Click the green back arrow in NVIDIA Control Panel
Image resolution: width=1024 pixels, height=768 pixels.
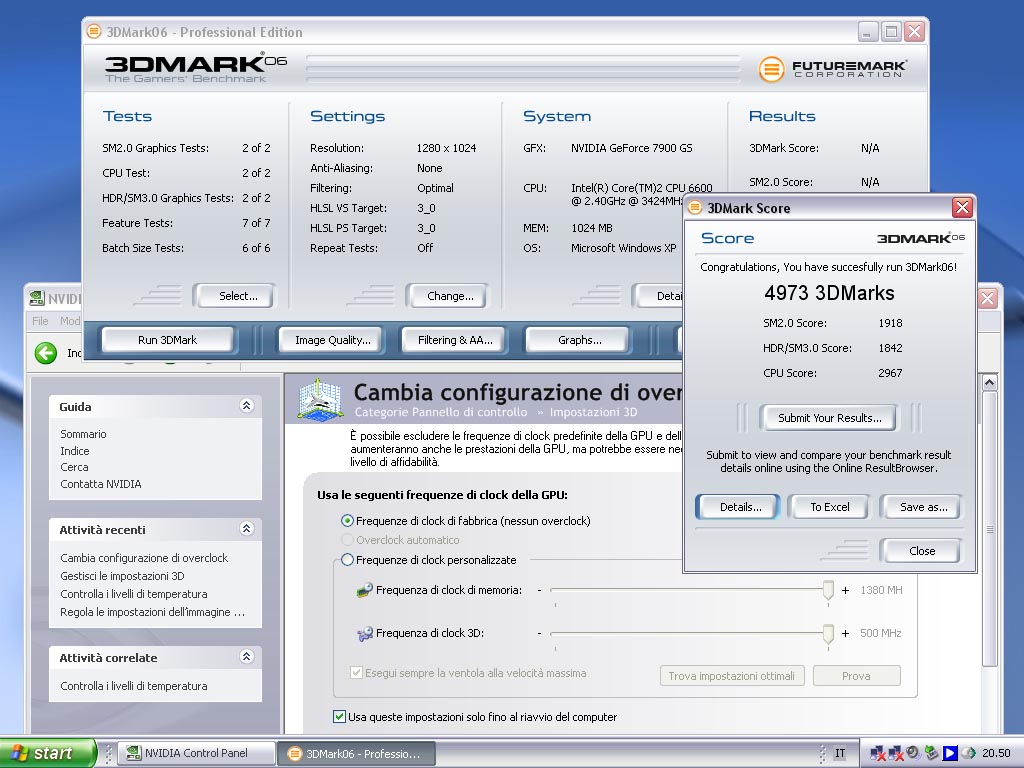pyautogui.click(x=46, y=353)
